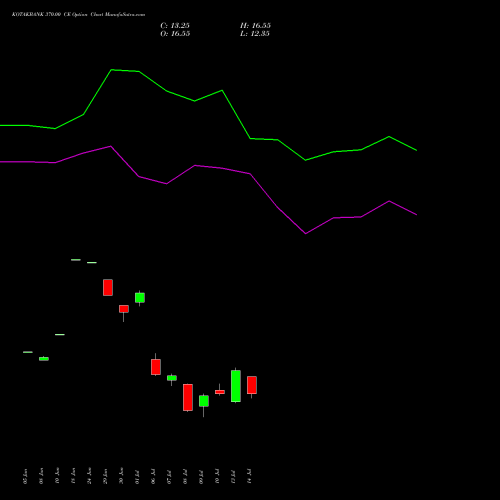The width and height of the screenshot is (500, 500).
Task: Select the high value H: 16.55
Action: click(x=255, y=26)
